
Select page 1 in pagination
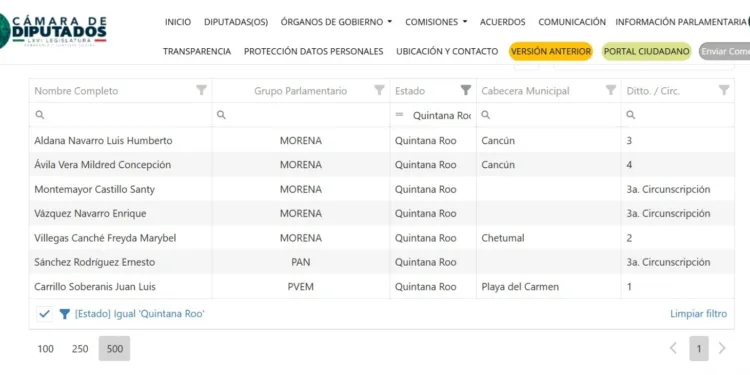[x=699, y=349]
